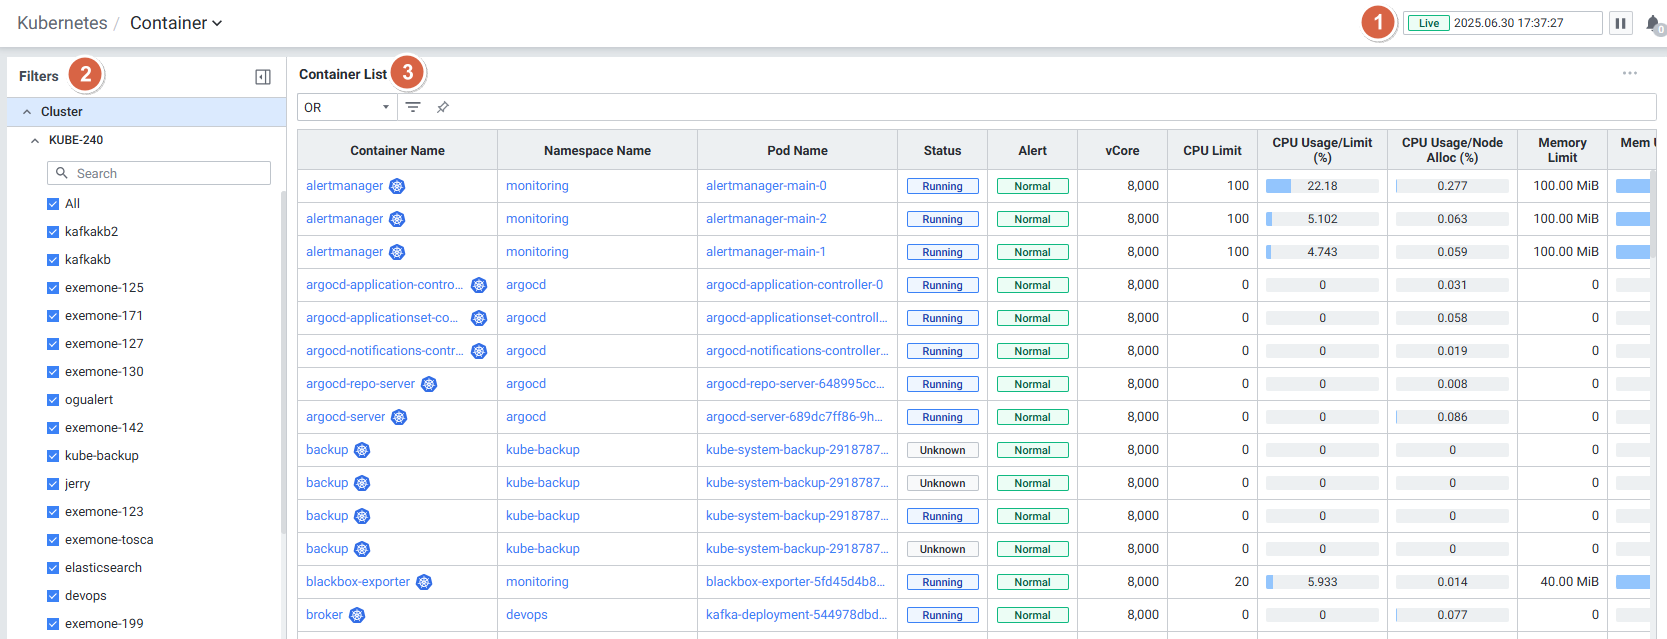1667x639 pixels.
Task: Uncheck the elasticsearch filter checkbox
Action: (53, 568)
